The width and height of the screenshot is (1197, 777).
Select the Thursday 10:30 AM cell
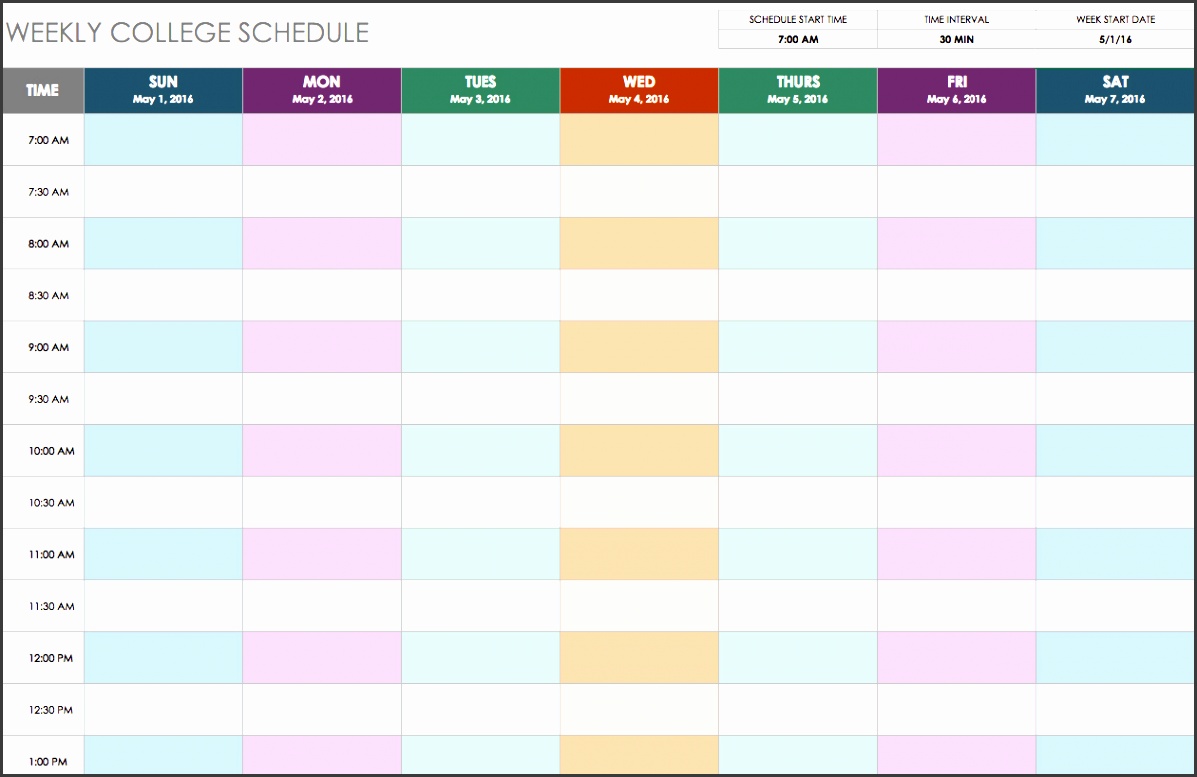(798, 502)
